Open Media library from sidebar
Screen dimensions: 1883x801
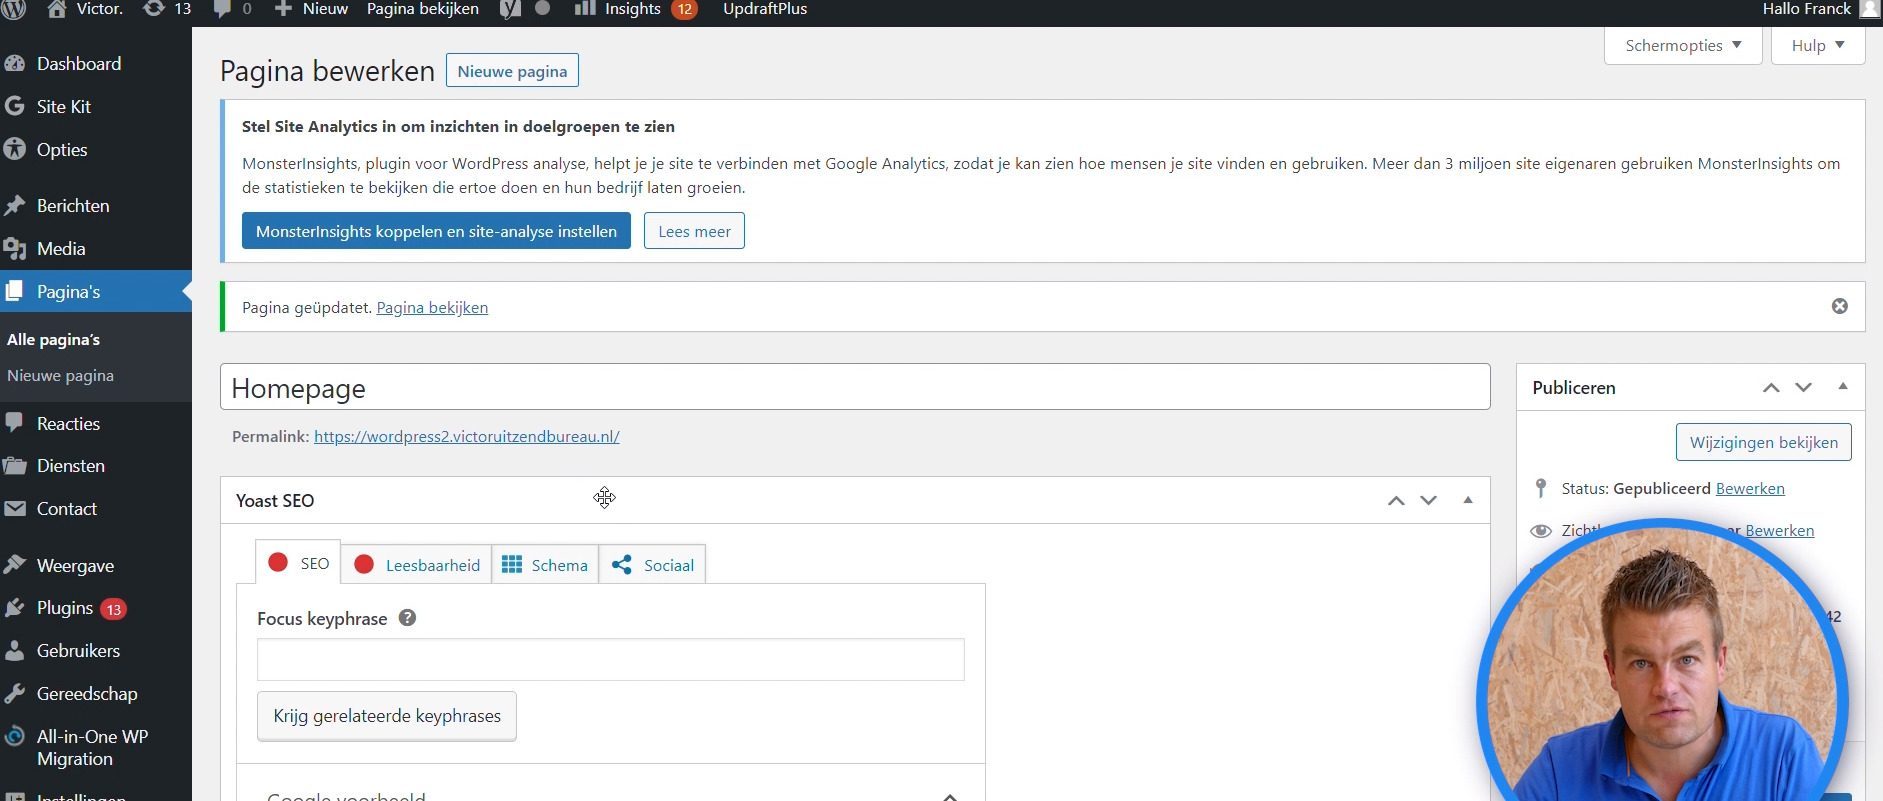point(61,248)
